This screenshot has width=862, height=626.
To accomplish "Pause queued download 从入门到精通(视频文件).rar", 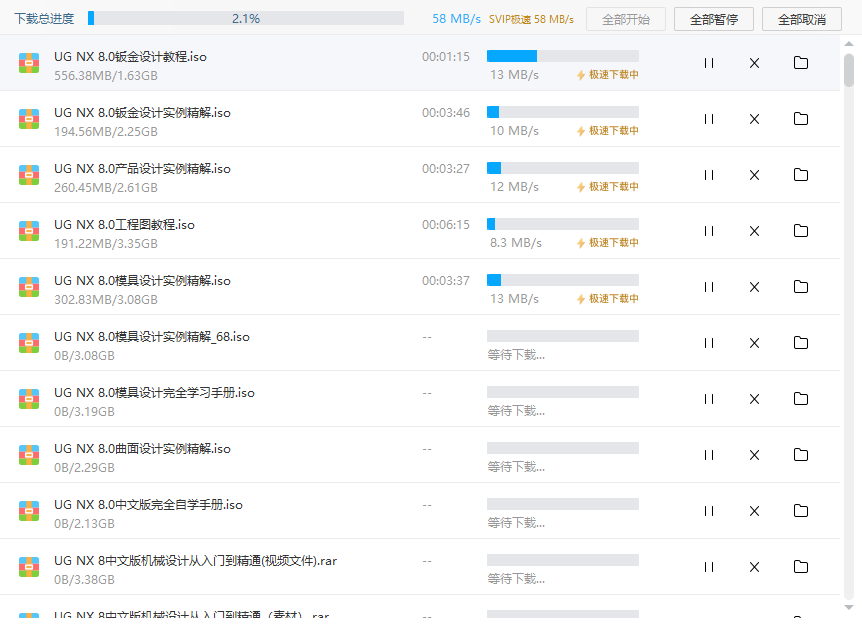I will point(709,568).
